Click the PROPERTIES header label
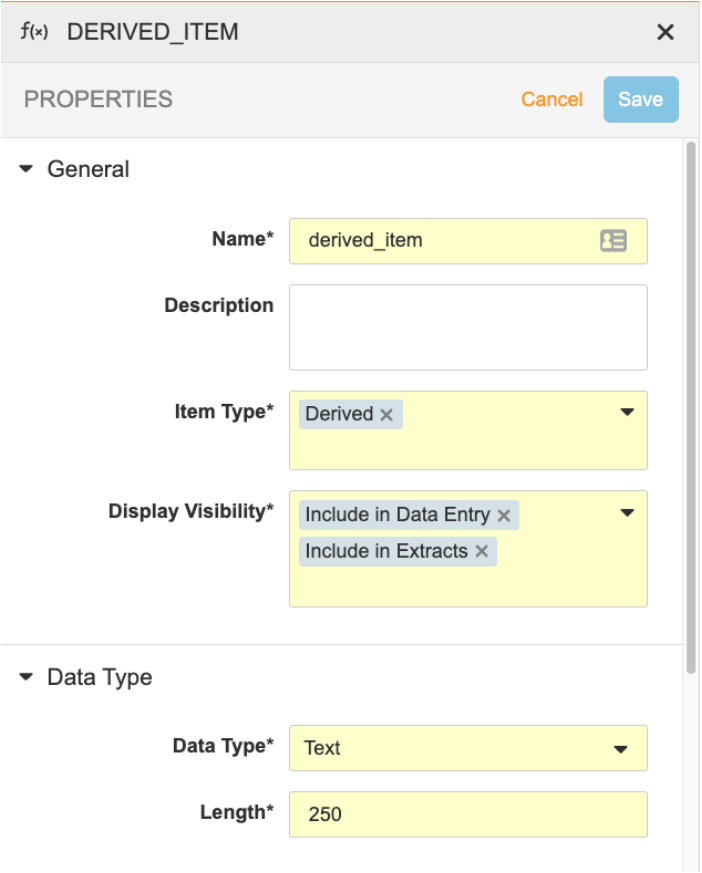The height and width of the screenshot is (873, 702). (98, 100)
